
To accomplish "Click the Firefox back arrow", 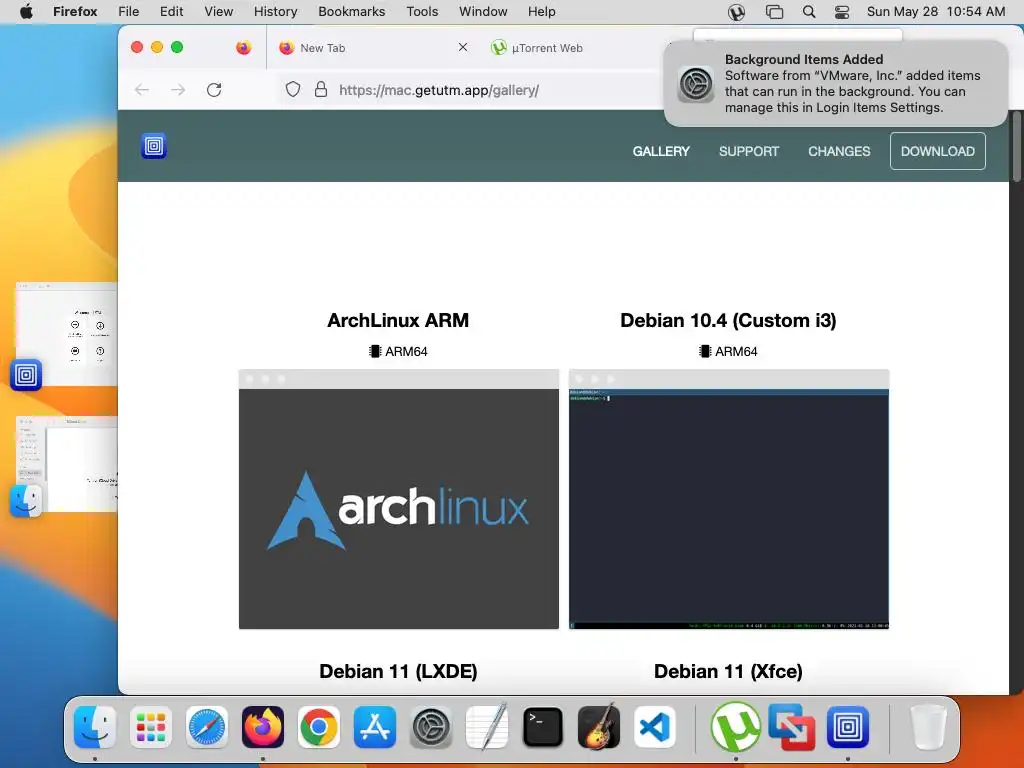I will pyautogui.click(x=142, y=90).
